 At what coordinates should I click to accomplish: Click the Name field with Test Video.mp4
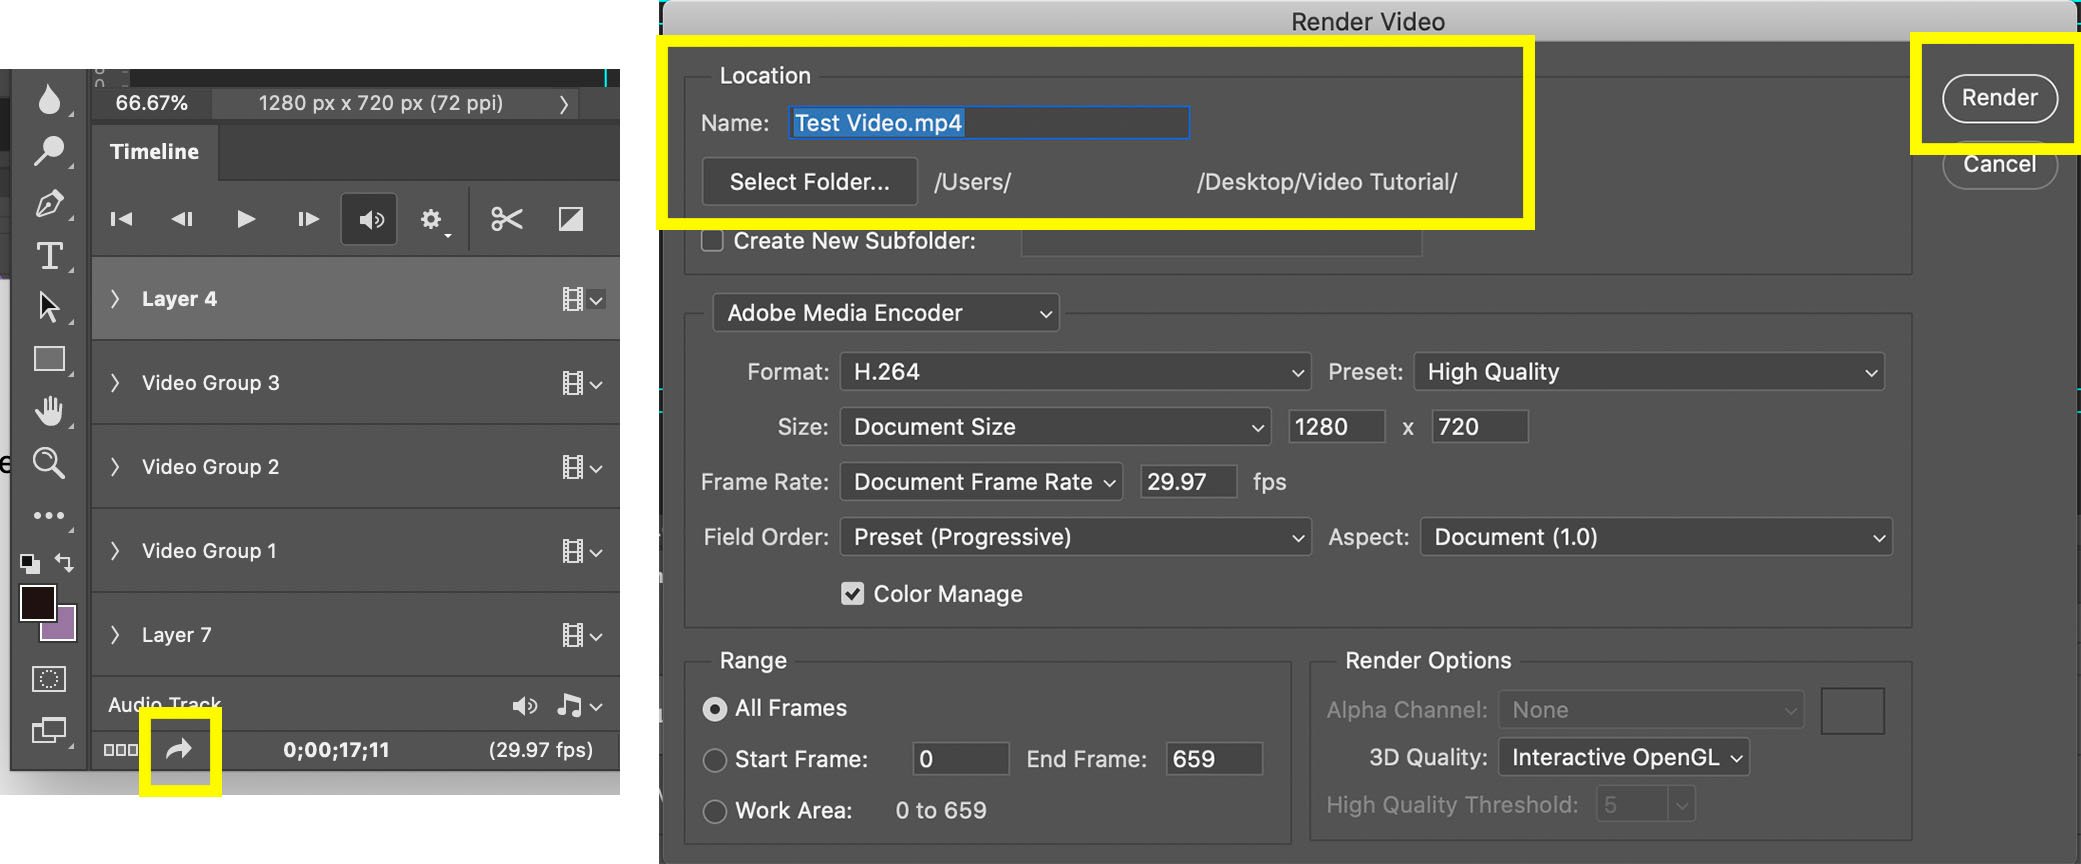(x=989, y=123)
